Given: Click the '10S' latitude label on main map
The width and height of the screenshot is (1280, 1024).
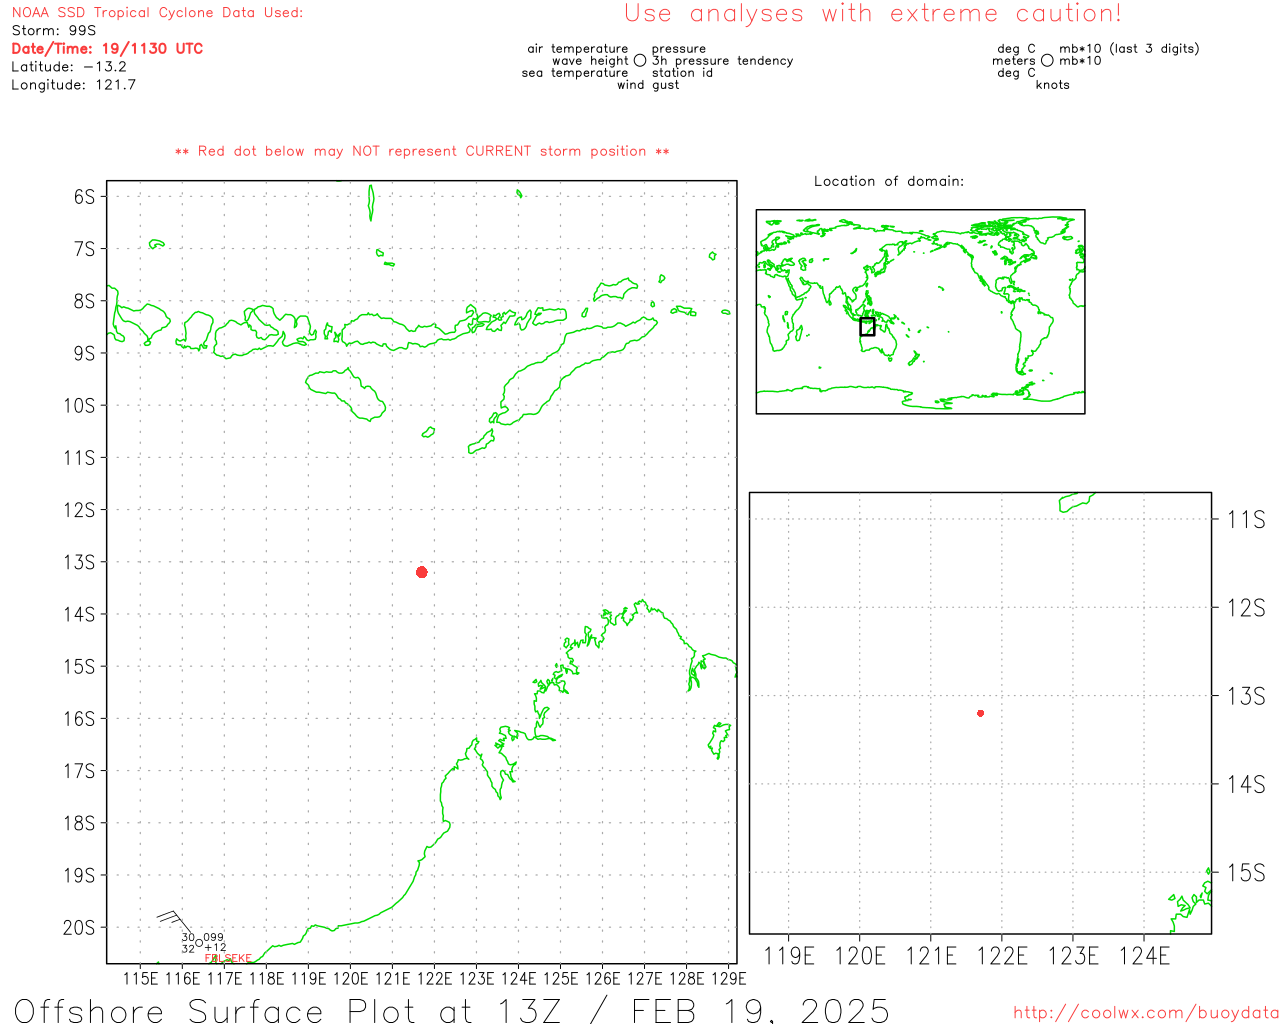Looking at the screenshot, I should pyautogui.click(x=79, y=406).
